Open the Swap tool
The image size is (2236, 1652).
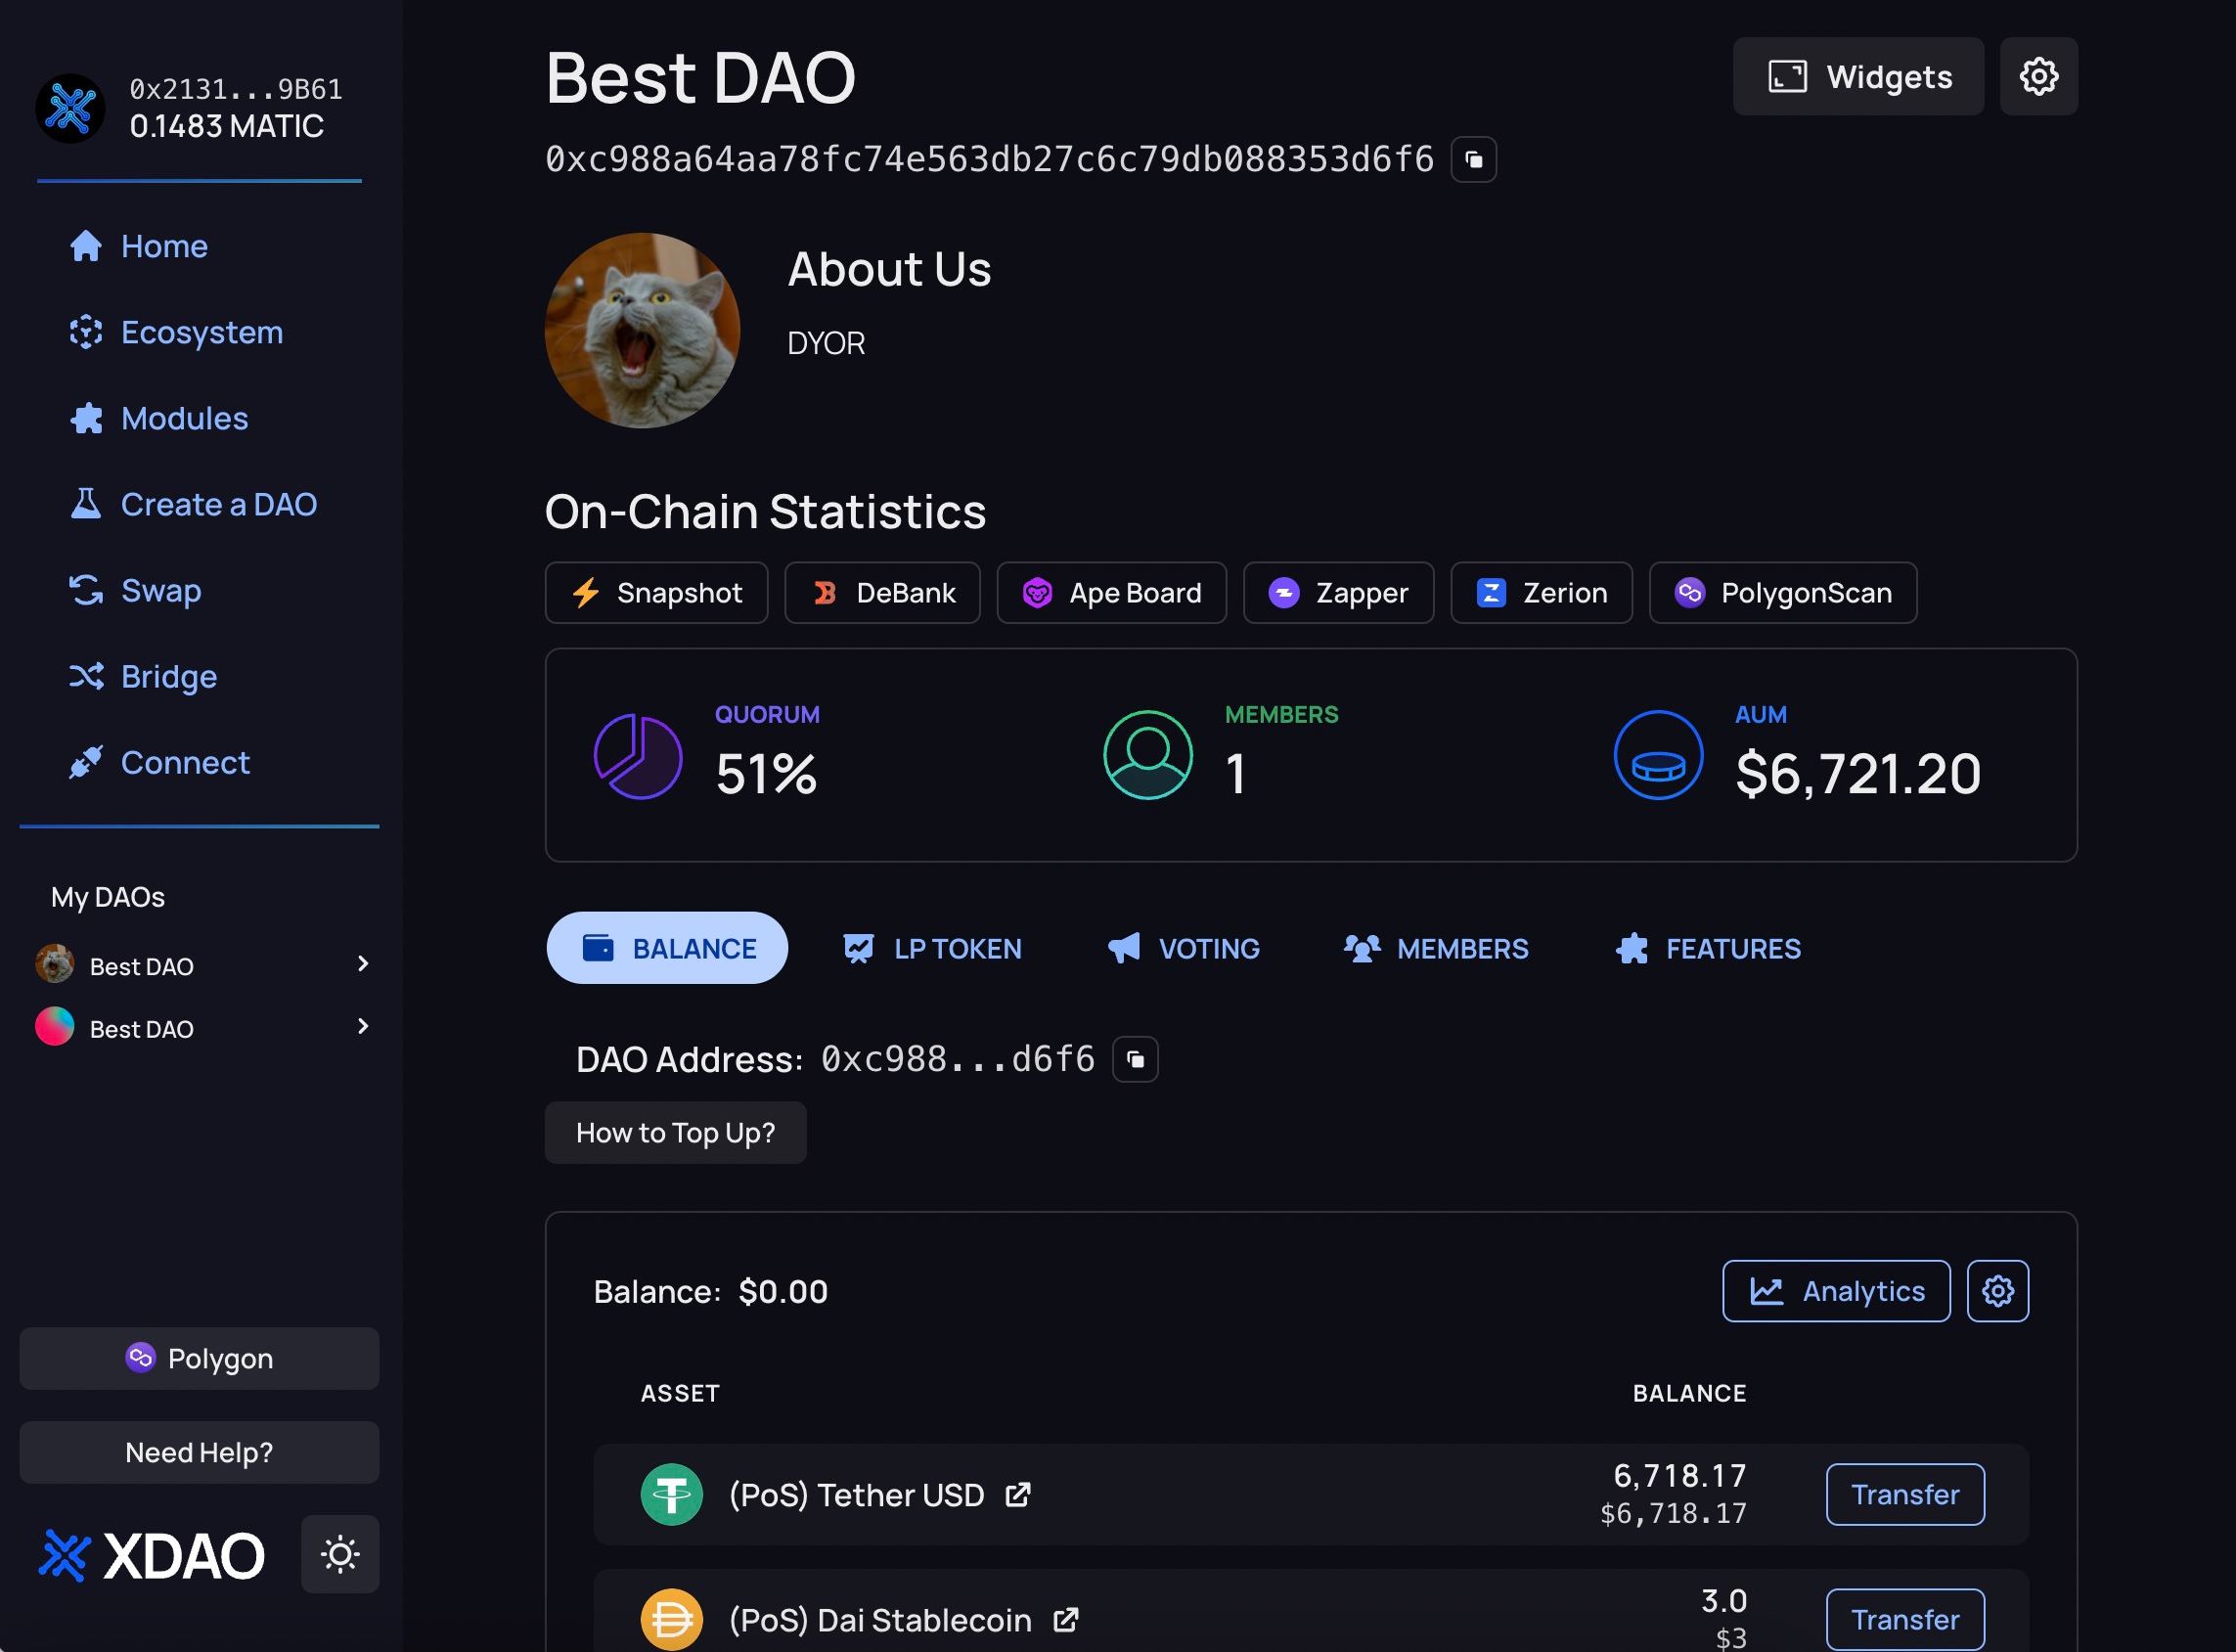click(x=160, y=590)
